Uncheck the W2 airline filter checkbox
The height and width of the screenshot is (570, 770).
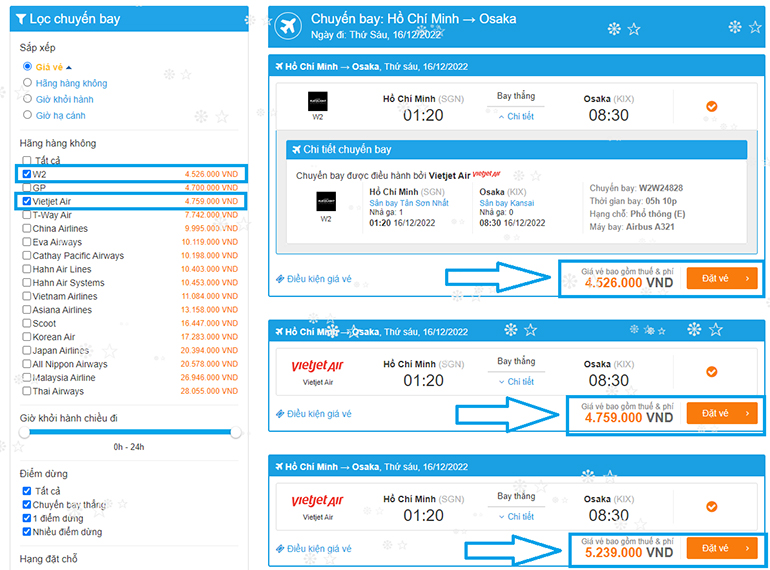point(27,174)
